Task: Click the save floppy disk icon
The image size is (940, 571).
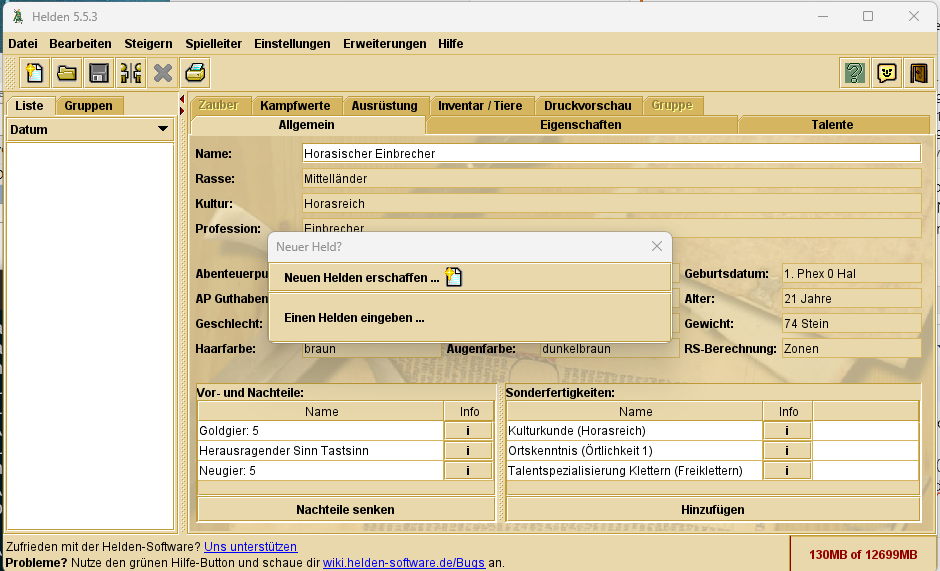Action: [99, 73]
